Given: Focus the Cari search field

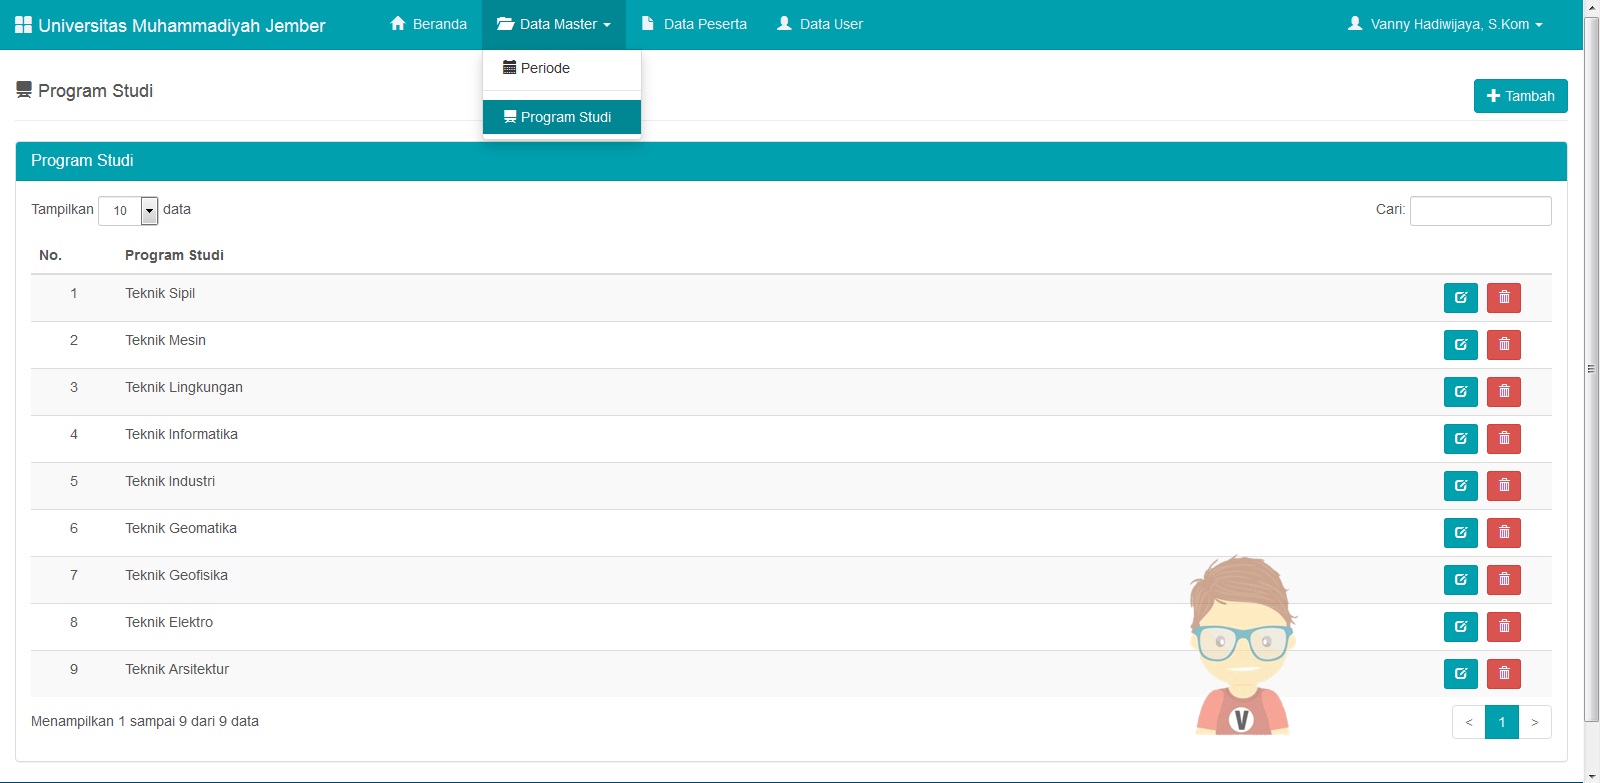Looking at the screenshot, I should (1480, 211).
